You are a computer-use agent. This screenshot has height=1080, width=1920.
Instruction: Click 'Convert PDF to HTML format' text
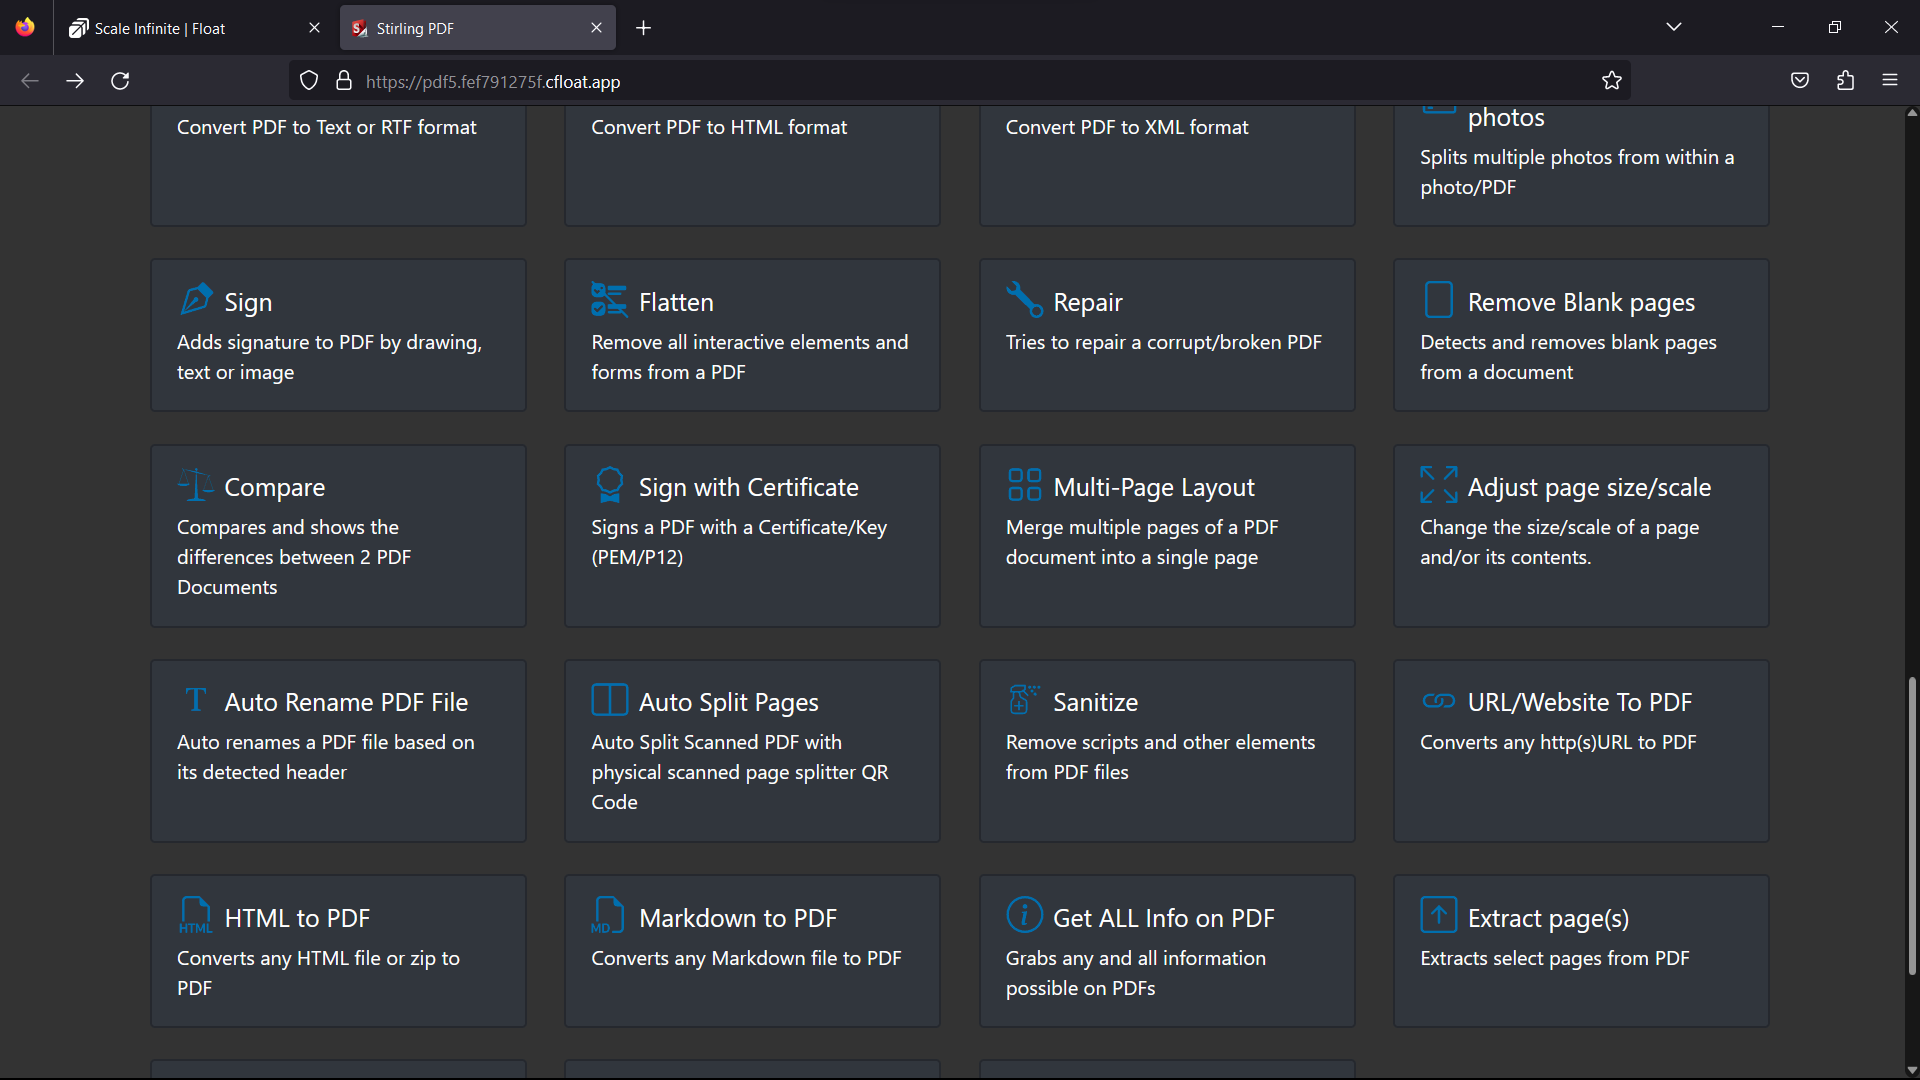pyautogui.click(x=718, y=127)
